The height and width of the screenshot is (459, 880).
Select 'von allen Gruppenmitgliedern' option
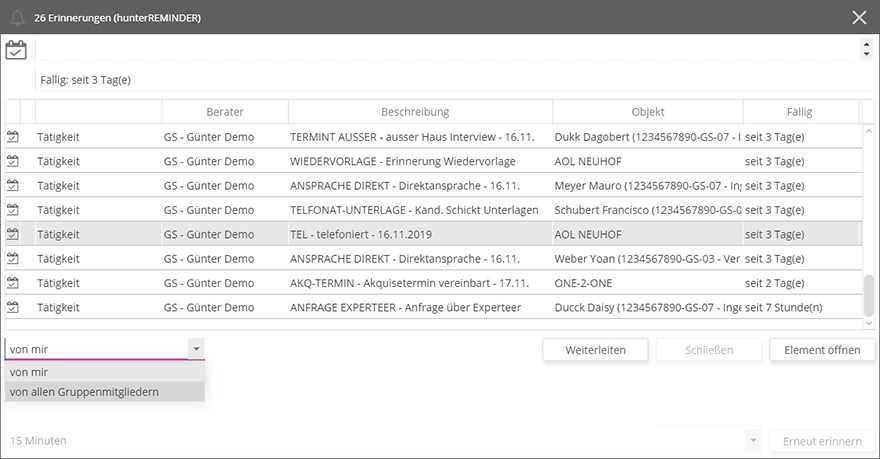click(104, 392)
